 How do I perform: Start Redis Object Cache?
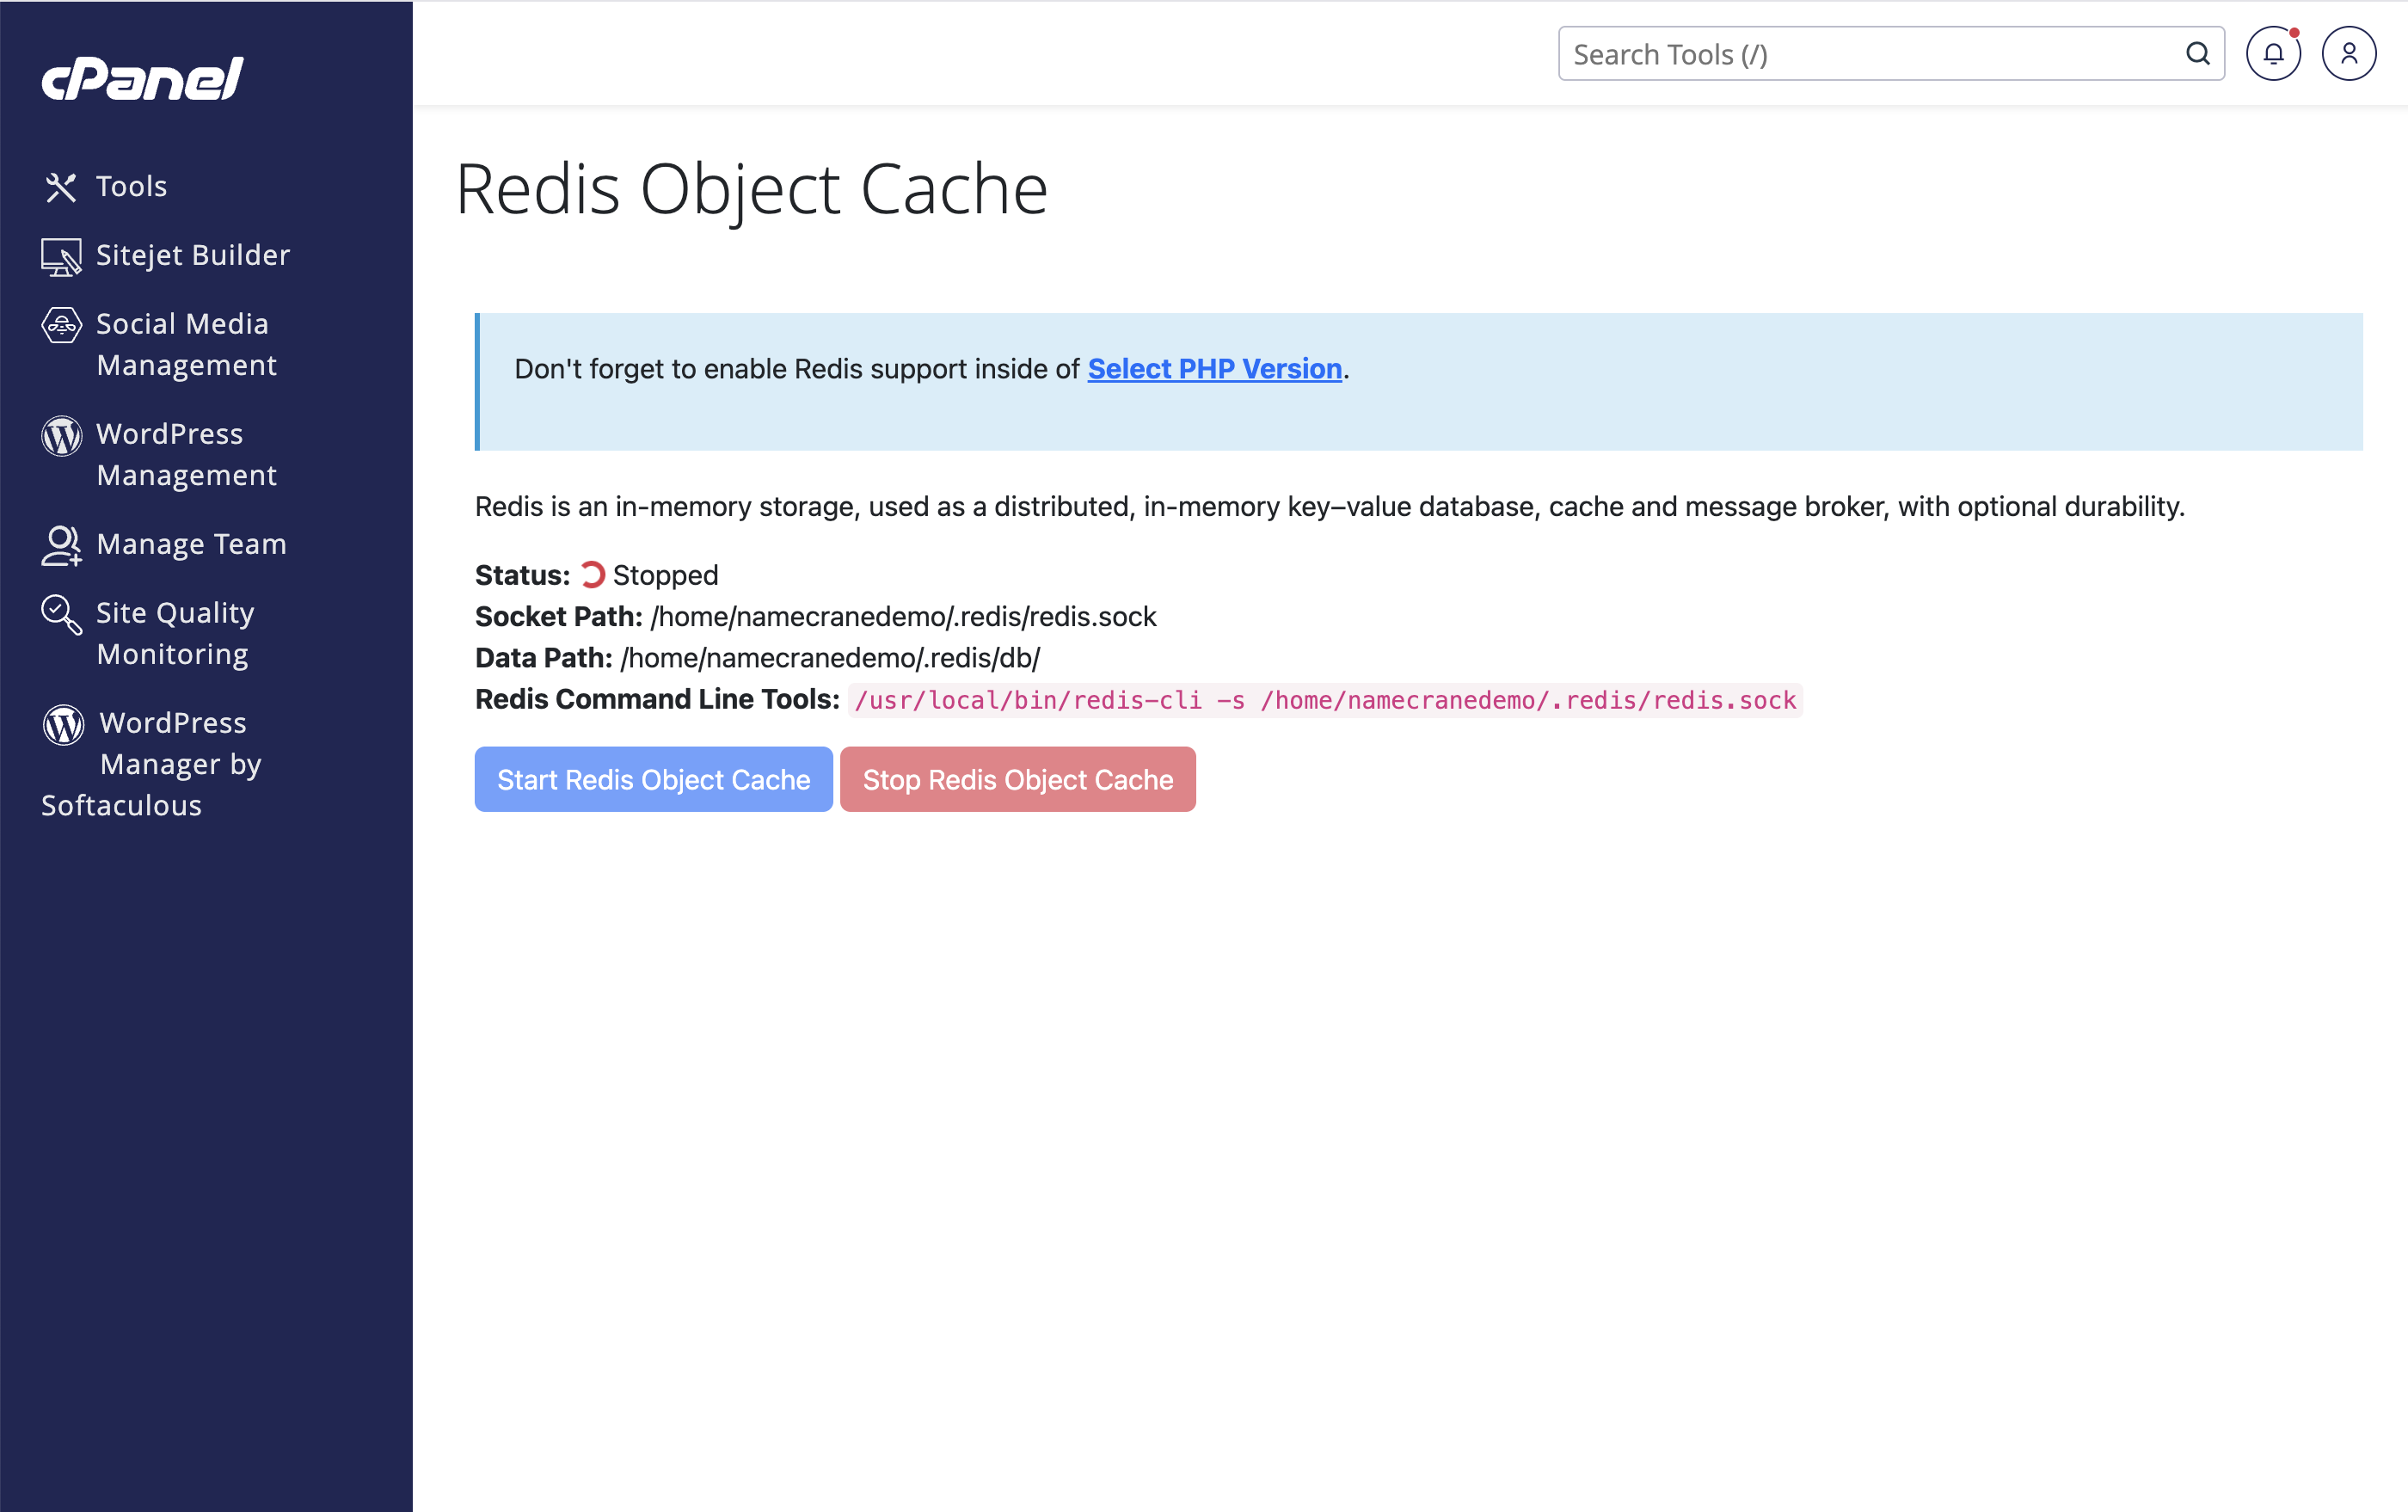[653, 779]
